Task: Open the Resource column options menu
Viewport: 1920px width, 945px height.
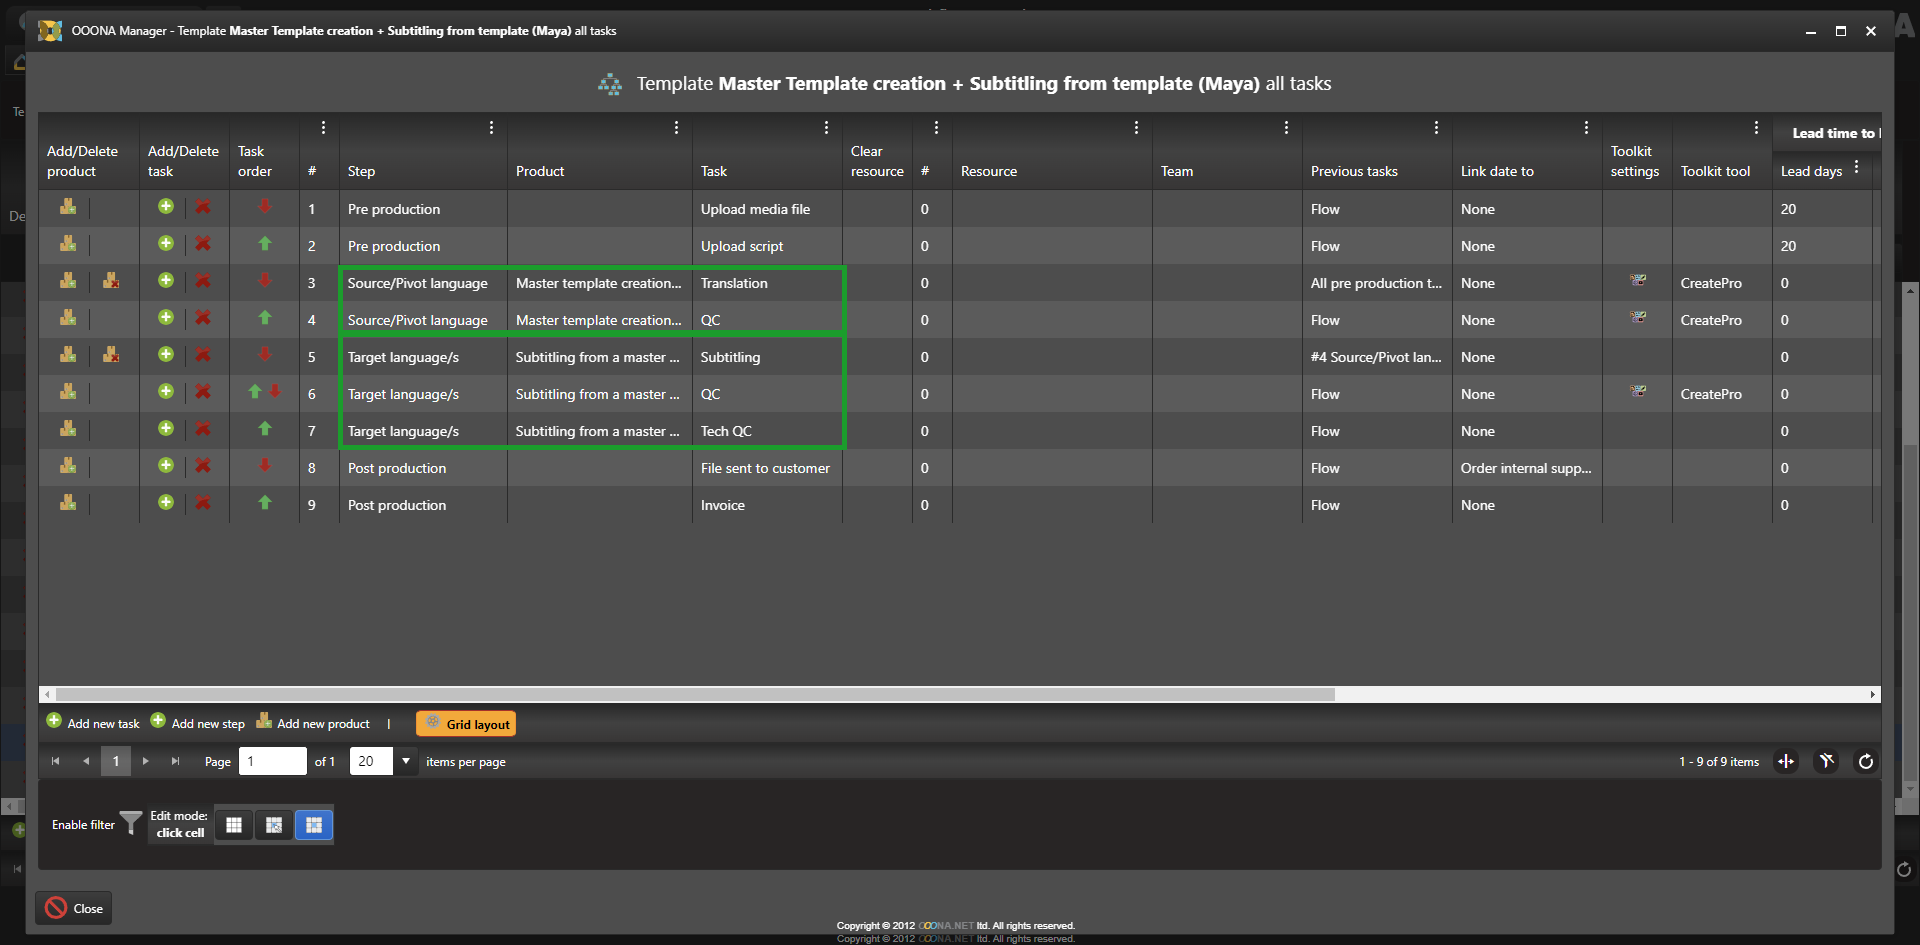Action: (1136, 128)
